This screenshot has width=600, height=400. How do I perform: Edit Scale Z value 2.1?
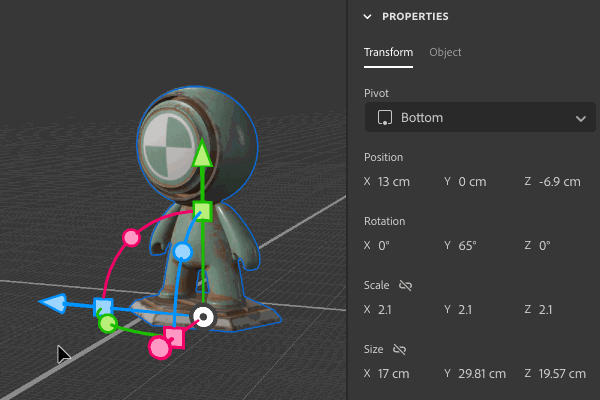click(x=545, y=310)
